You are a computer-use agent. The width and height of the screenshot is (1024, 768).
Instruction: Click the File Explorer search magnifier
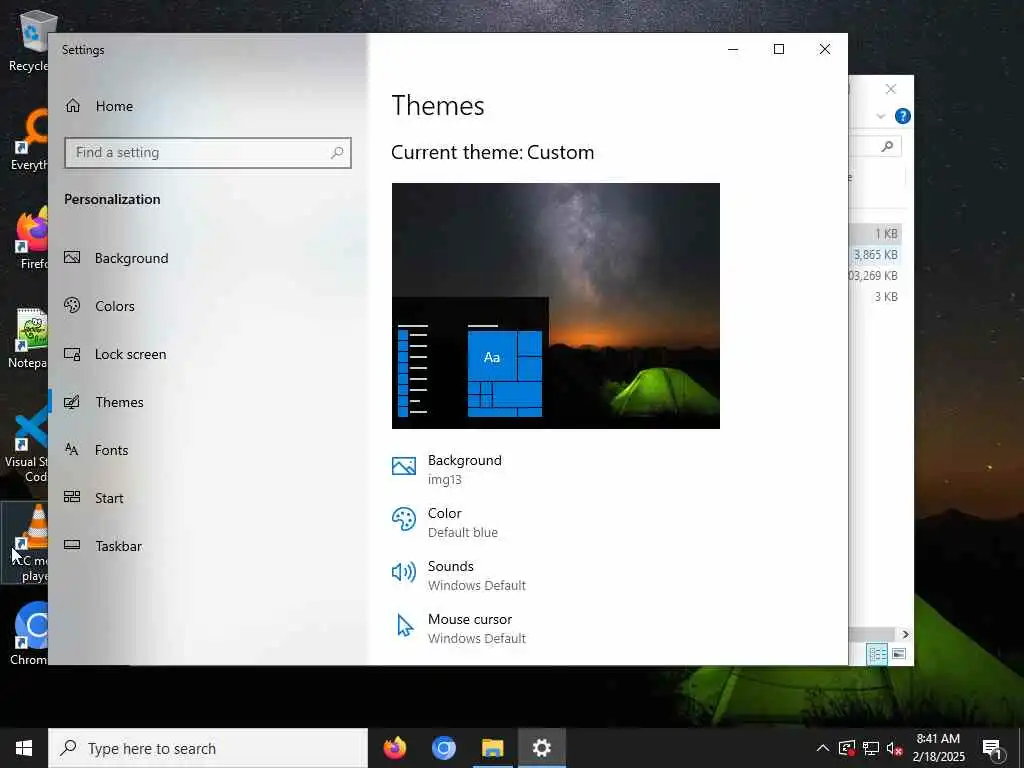click(887, 146)
